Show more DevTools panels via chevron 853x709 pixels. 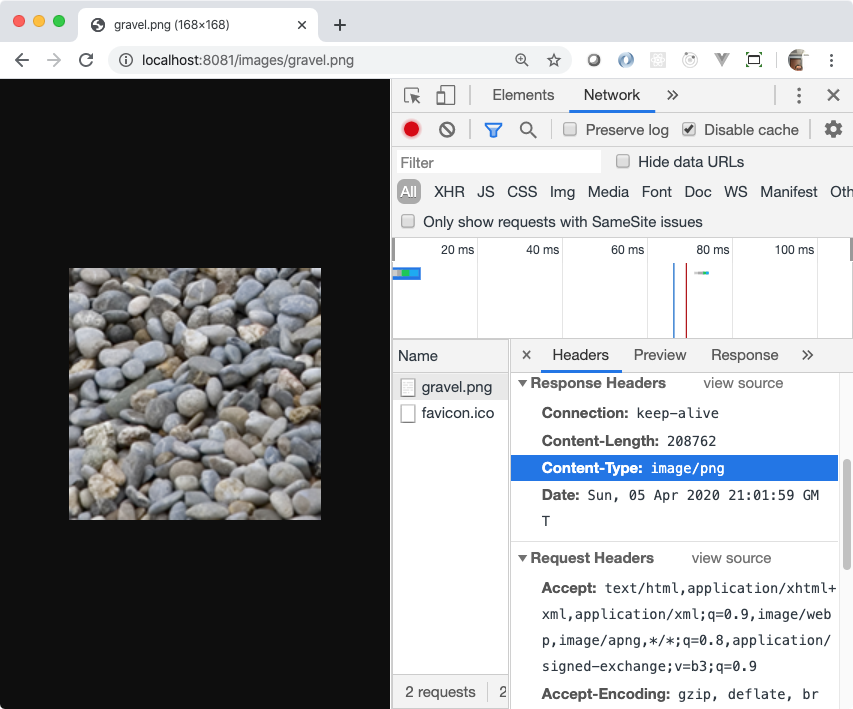[x=672, y=96]
